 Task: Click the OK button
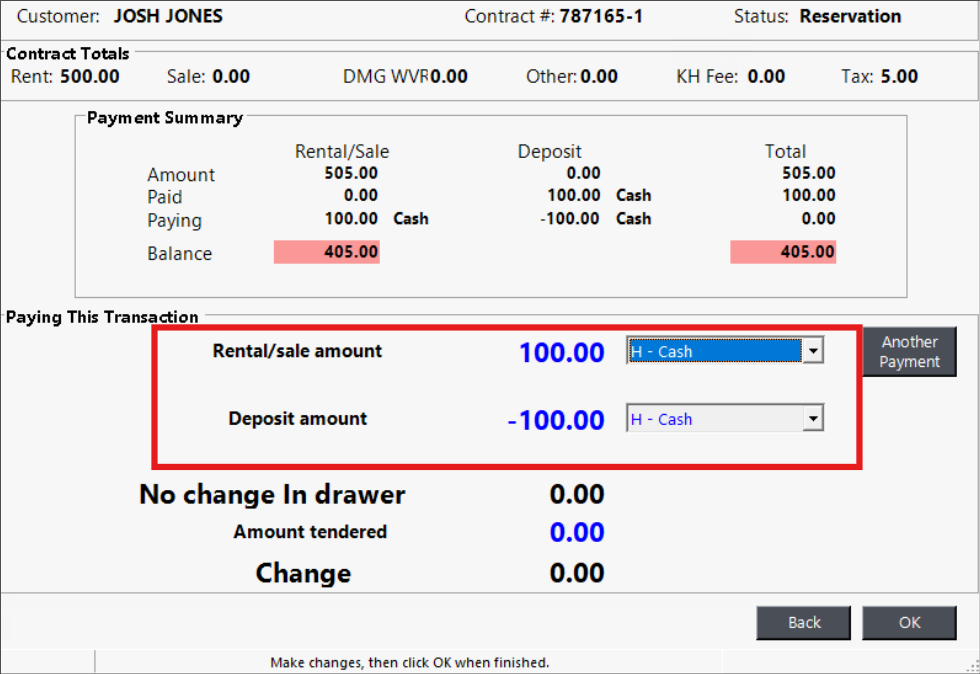click(x=909, y=622)
